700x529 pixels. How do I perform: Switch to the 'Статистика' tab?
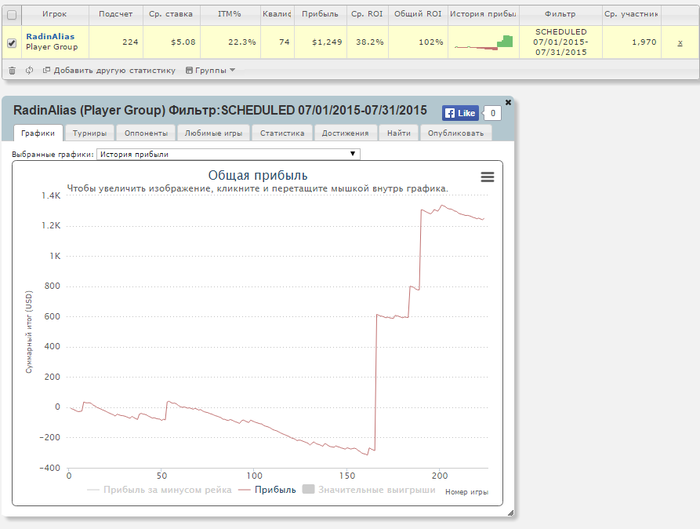point(282,133)
